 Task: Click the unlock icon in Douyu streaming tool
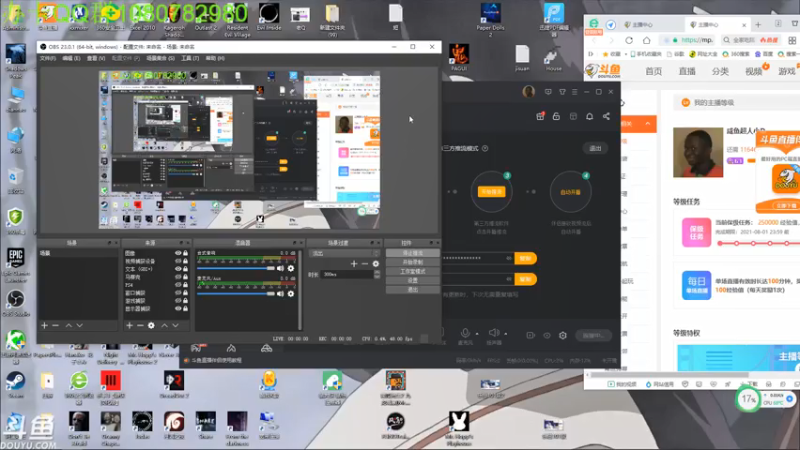[x=556, y=116]
